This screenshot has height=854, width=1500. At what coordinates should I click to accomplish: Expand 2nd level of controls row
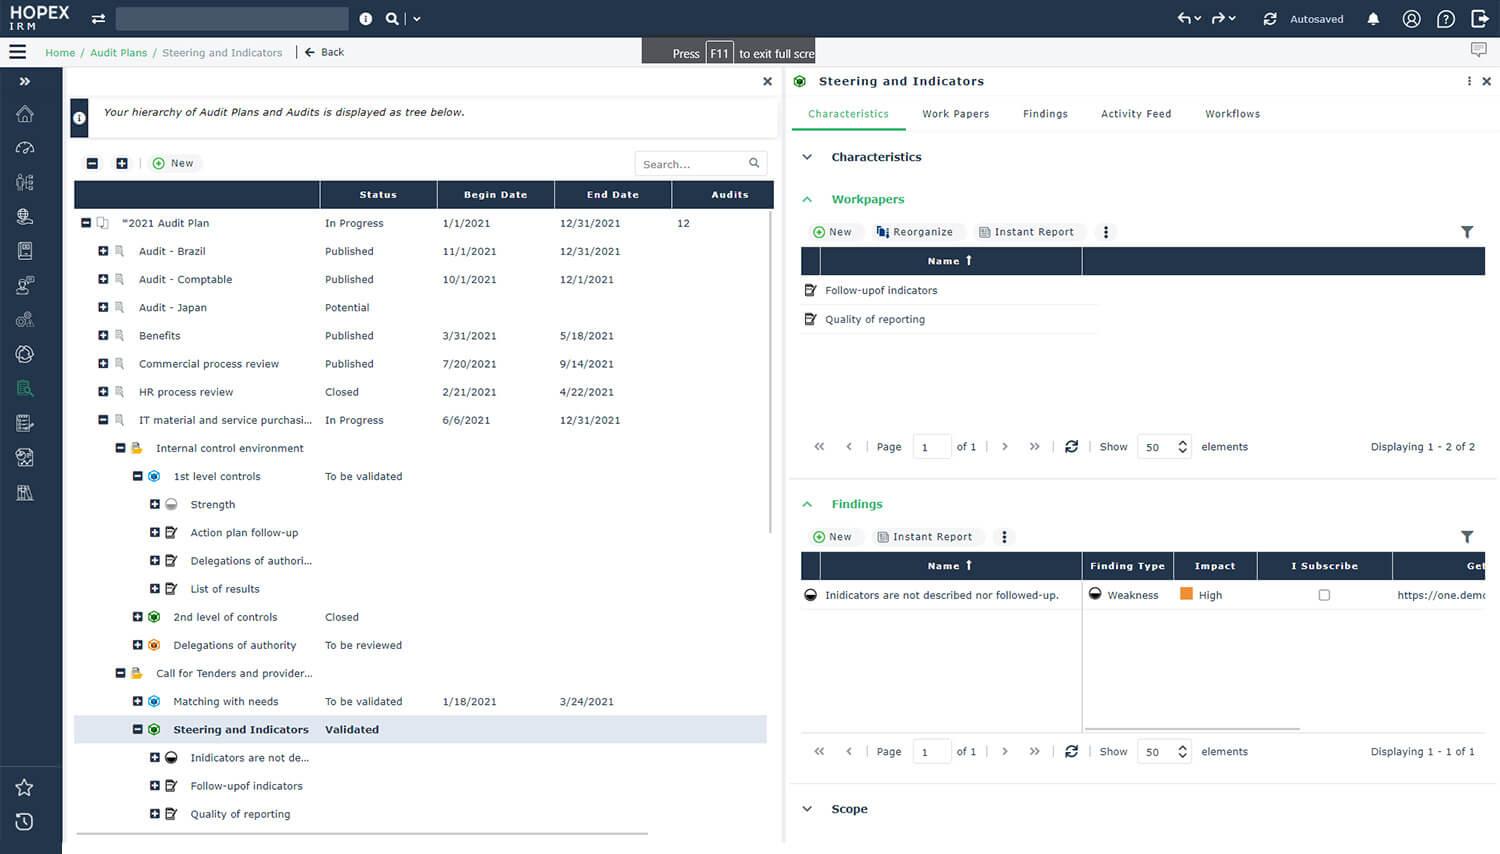tap(138, 617)
